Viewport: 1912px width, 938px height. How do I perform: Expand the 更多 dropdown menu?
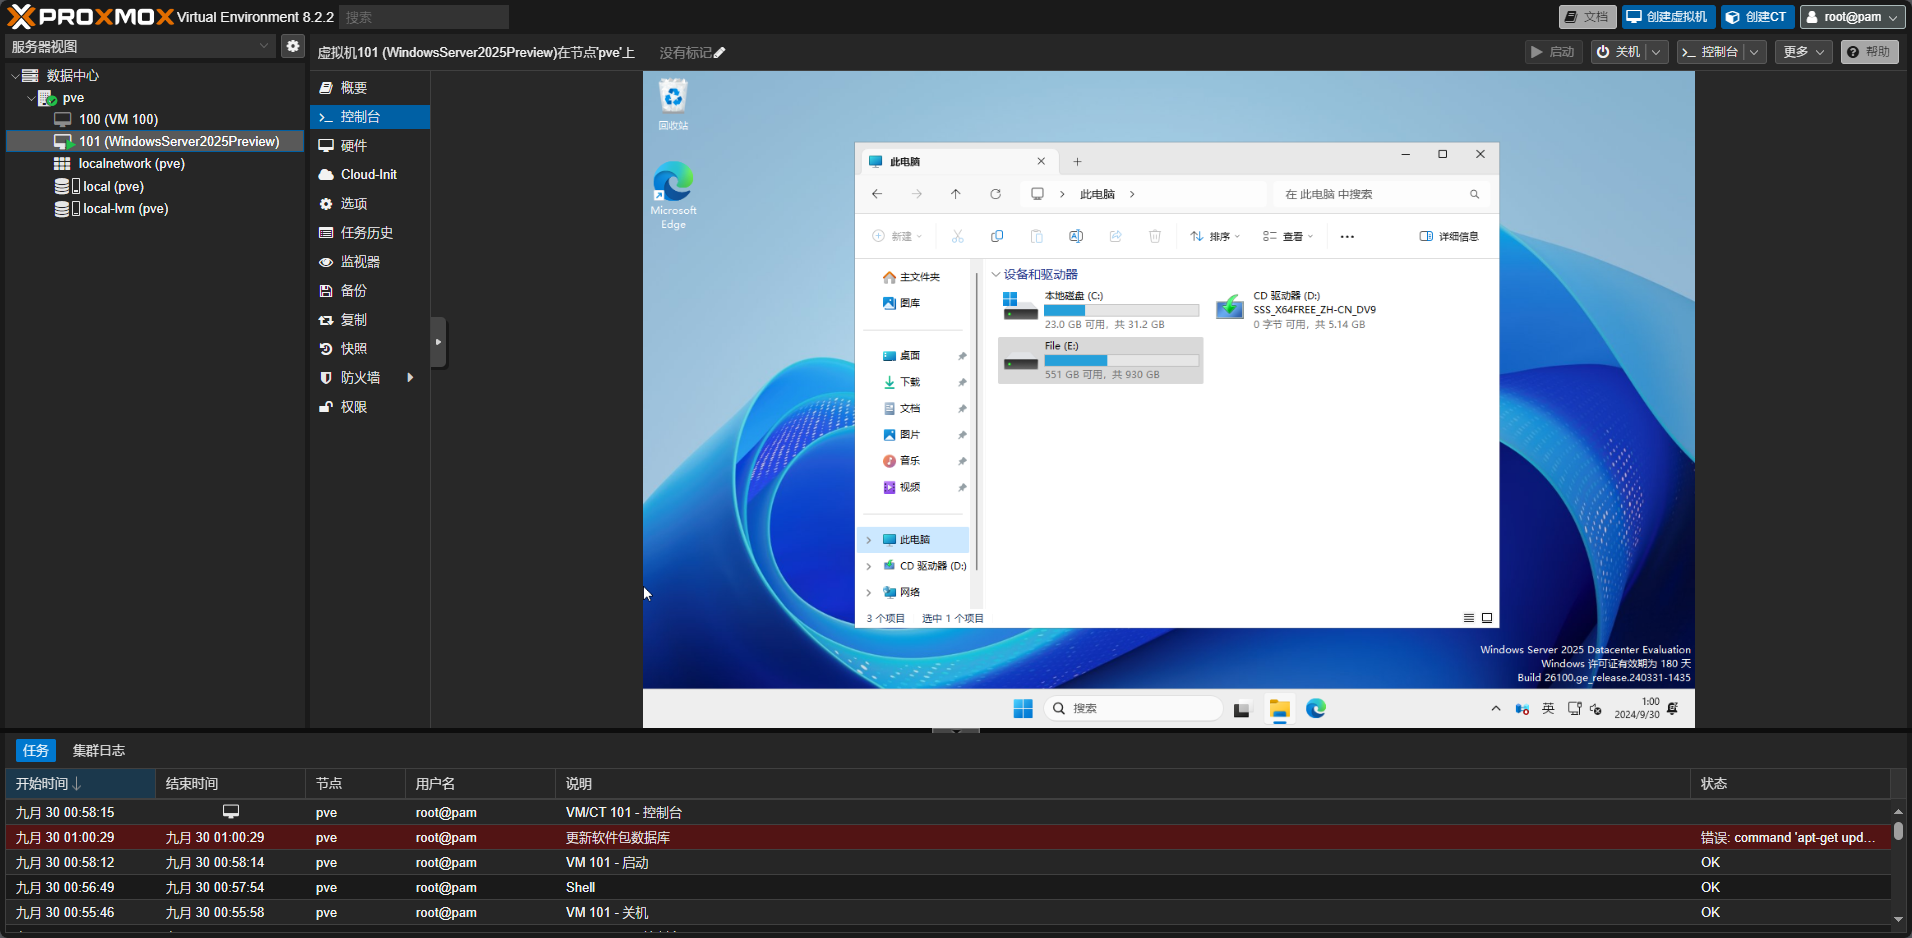point(1804,52)
